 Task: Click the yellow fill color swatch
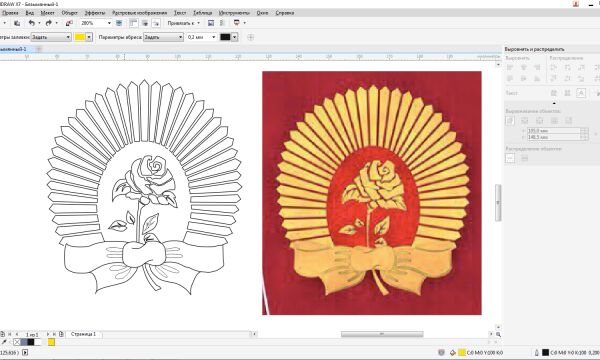[80, 37]
